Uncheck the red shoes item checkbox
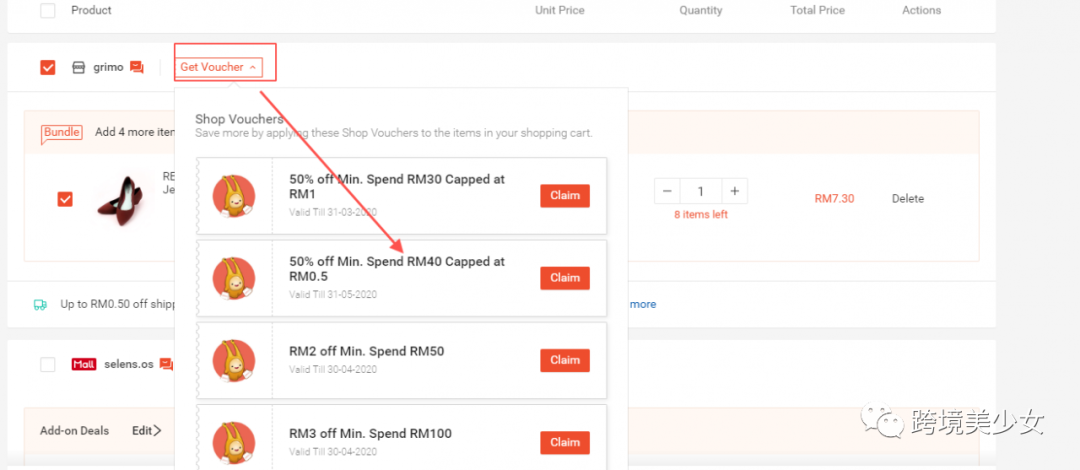 pyautogui.click(x=65, y=199)
